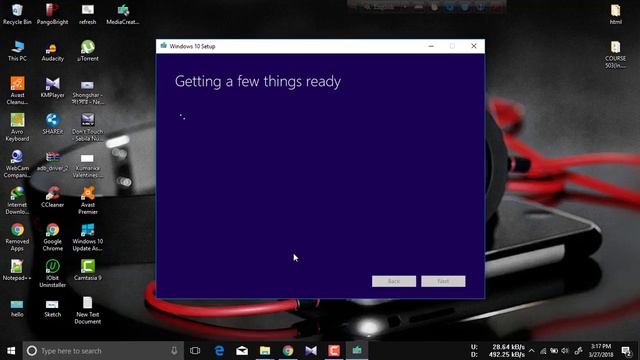Screen dimensions: 640x360
Task: Select the WebCam Companion desktop icon
Action: (x=17, y=164)
